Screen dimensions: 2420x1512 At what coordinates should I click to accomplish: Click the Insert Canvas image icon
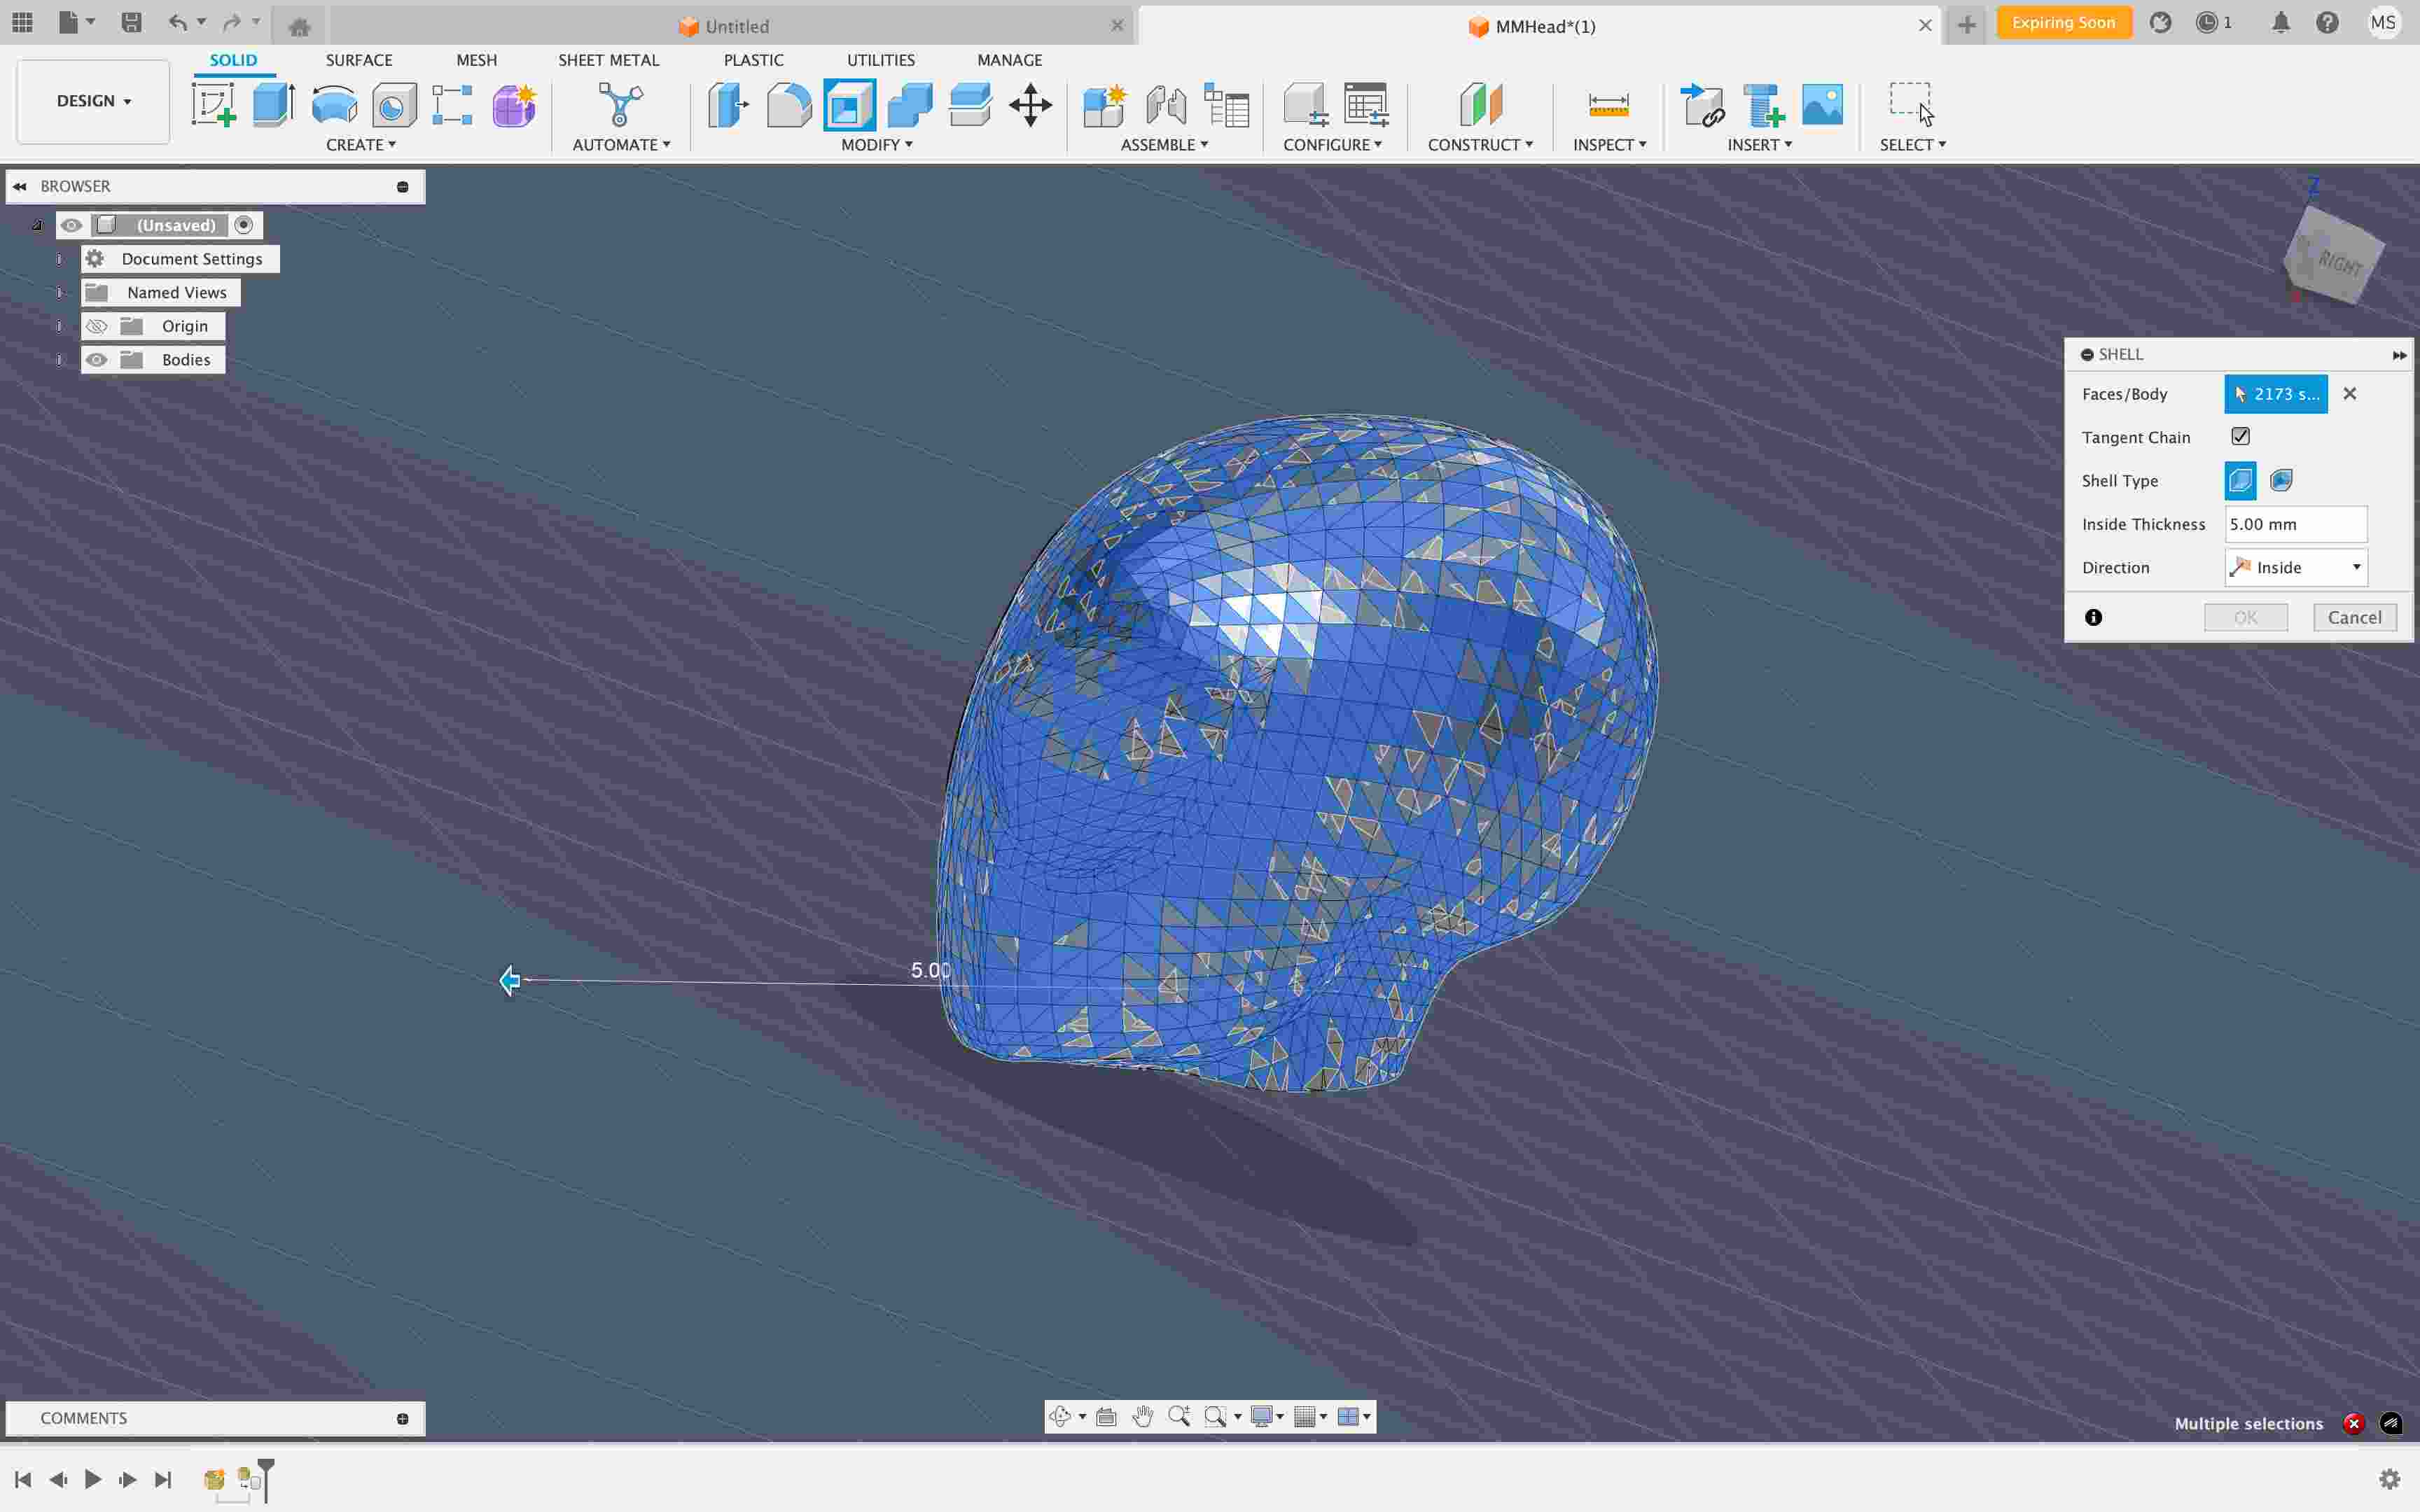click(1822, 105)
